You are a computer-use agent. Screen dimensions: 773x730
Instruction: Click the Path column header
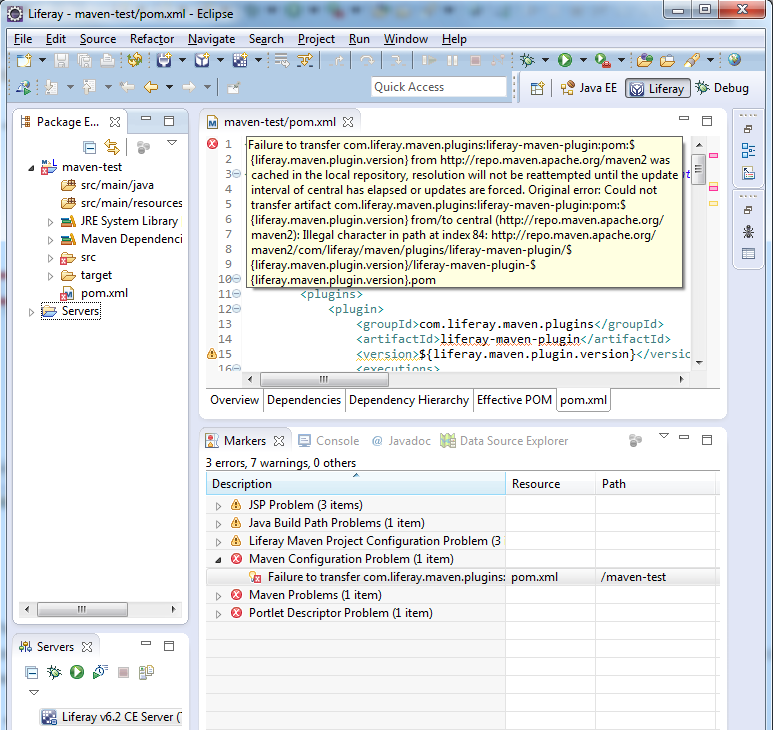pos(655,484)
